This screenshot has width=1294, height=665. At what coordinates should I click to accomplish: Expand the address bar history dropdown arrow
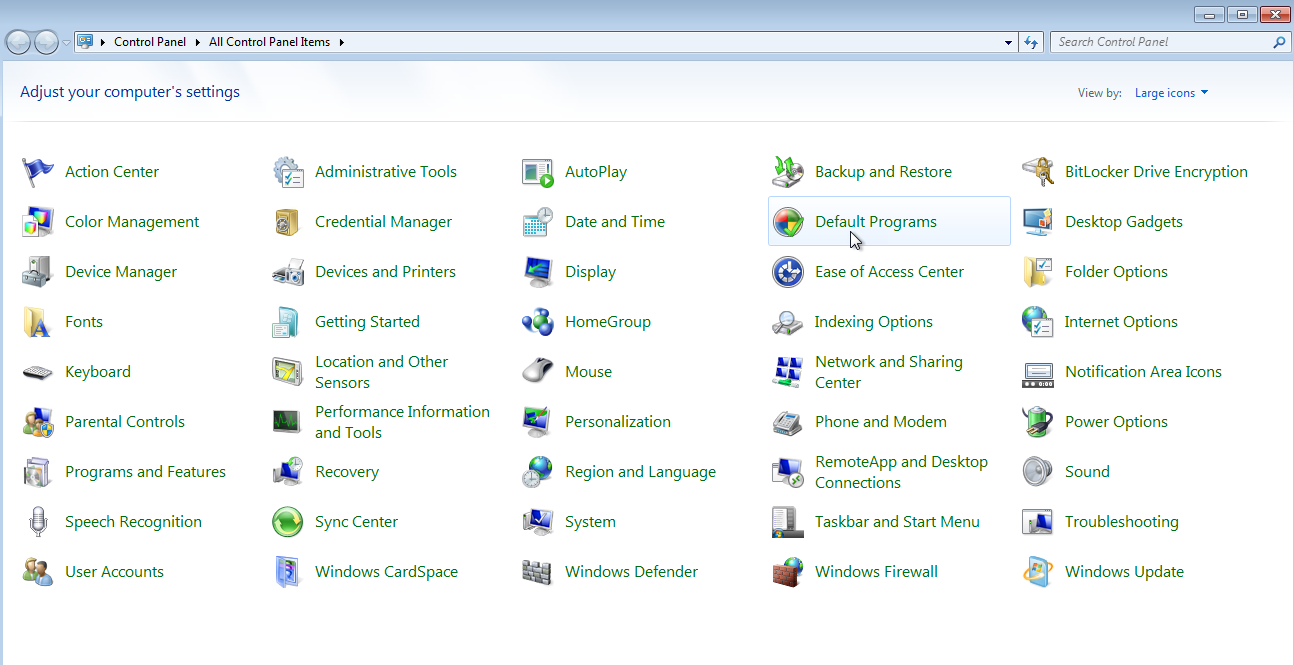pos(1008,42)
